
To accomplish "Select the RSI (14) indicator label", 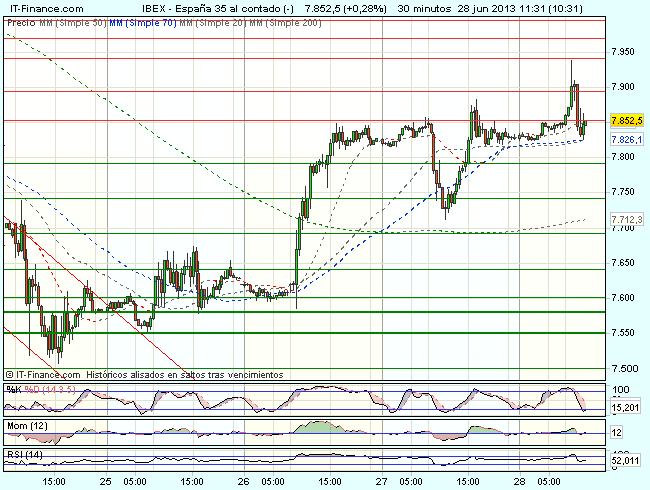I will point(25,455).
